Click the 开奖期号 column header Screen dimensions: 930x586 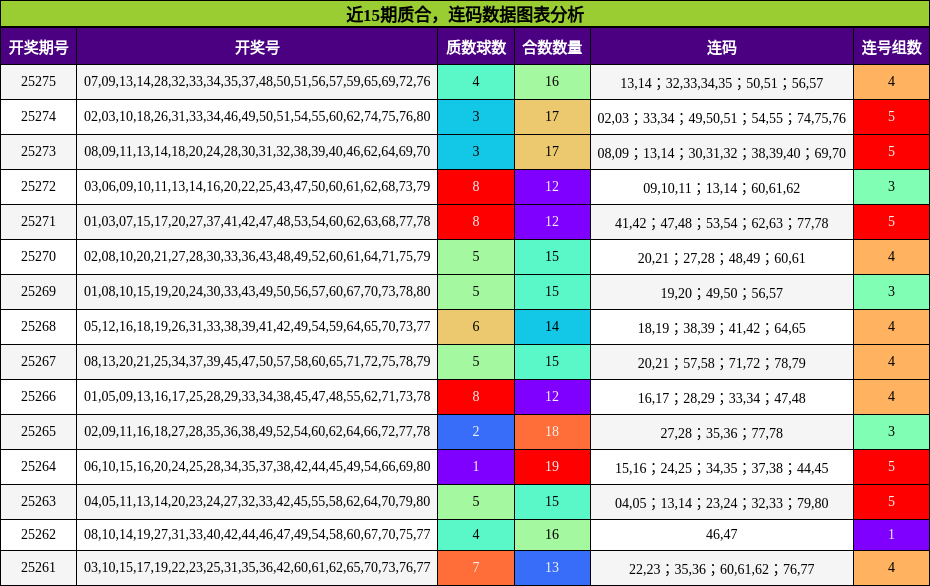tap(38, 47)
